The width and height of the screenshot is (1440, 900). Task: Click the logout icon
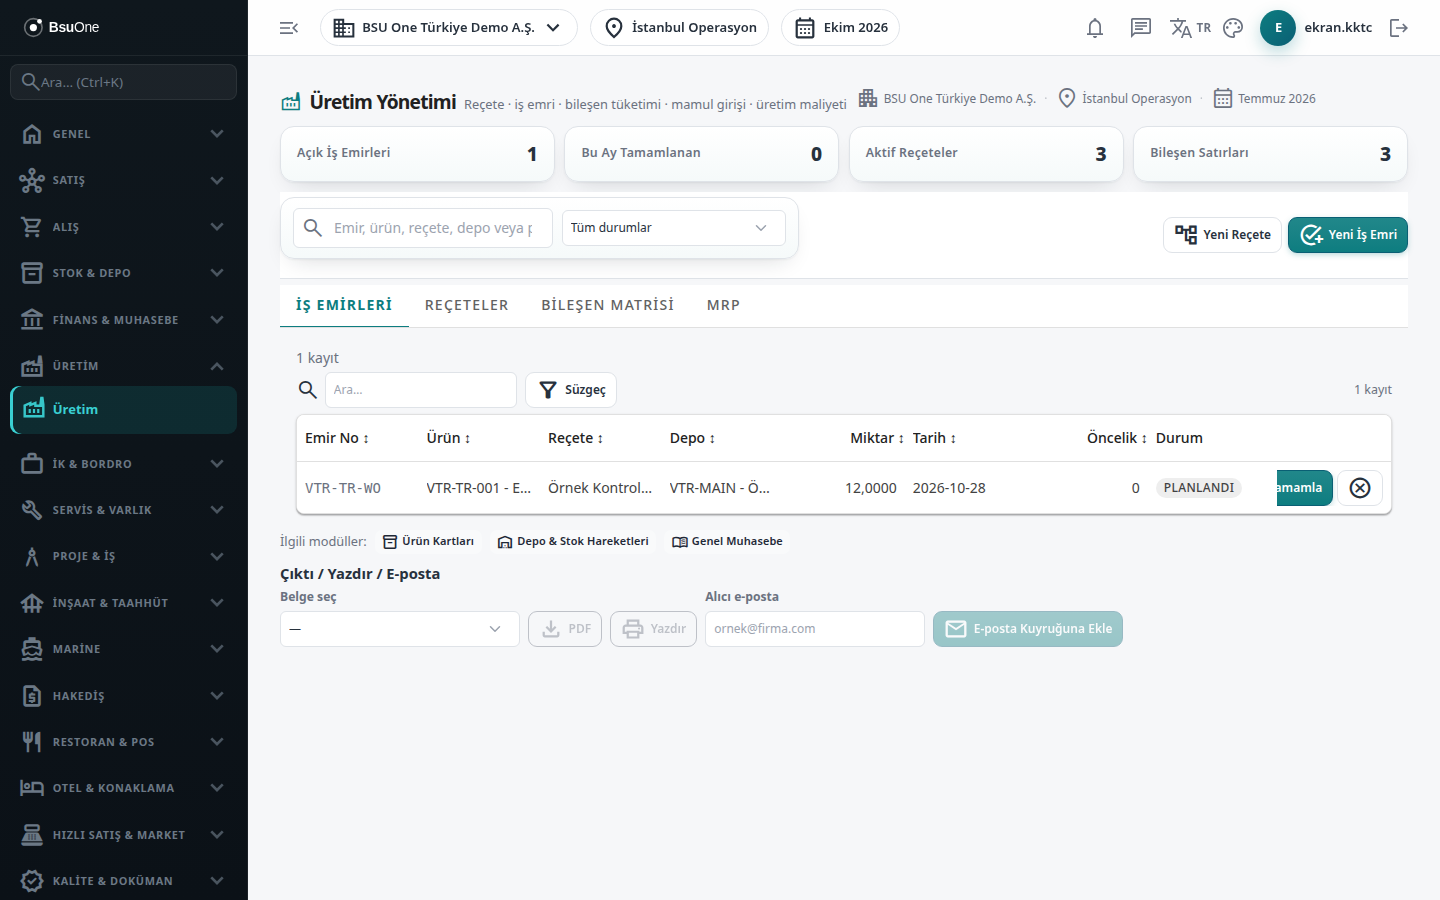pos(1399,28)
